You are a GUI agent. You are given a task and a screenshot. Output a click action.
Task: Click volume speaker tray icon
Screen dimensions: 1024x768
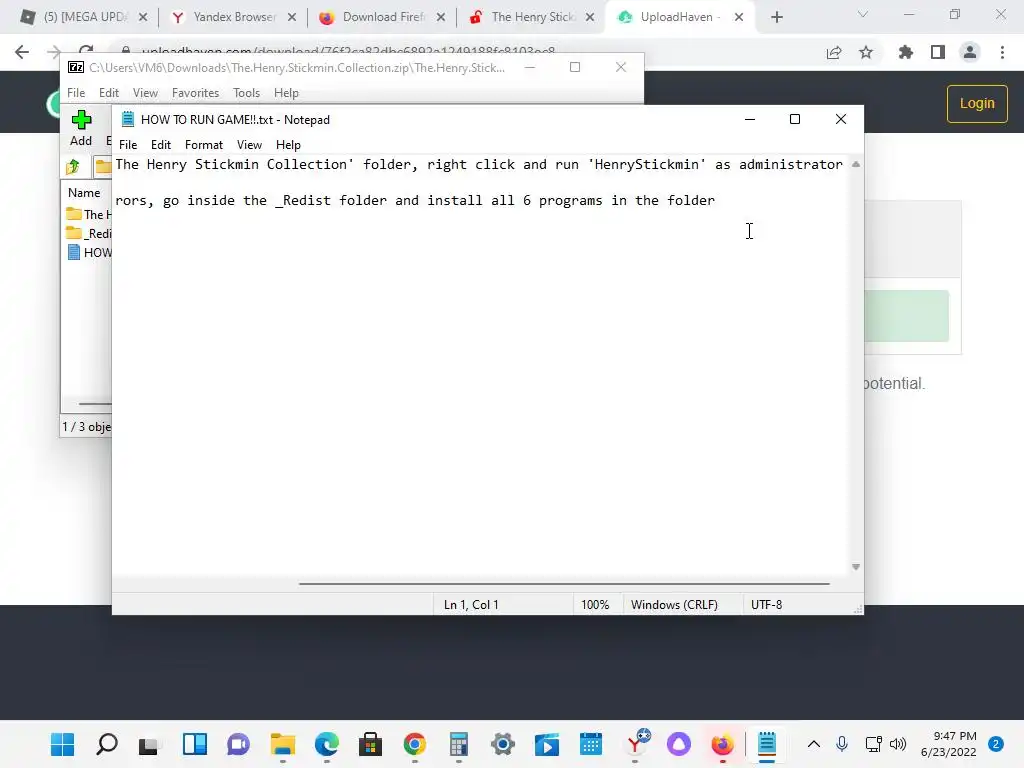pos(898,744)
